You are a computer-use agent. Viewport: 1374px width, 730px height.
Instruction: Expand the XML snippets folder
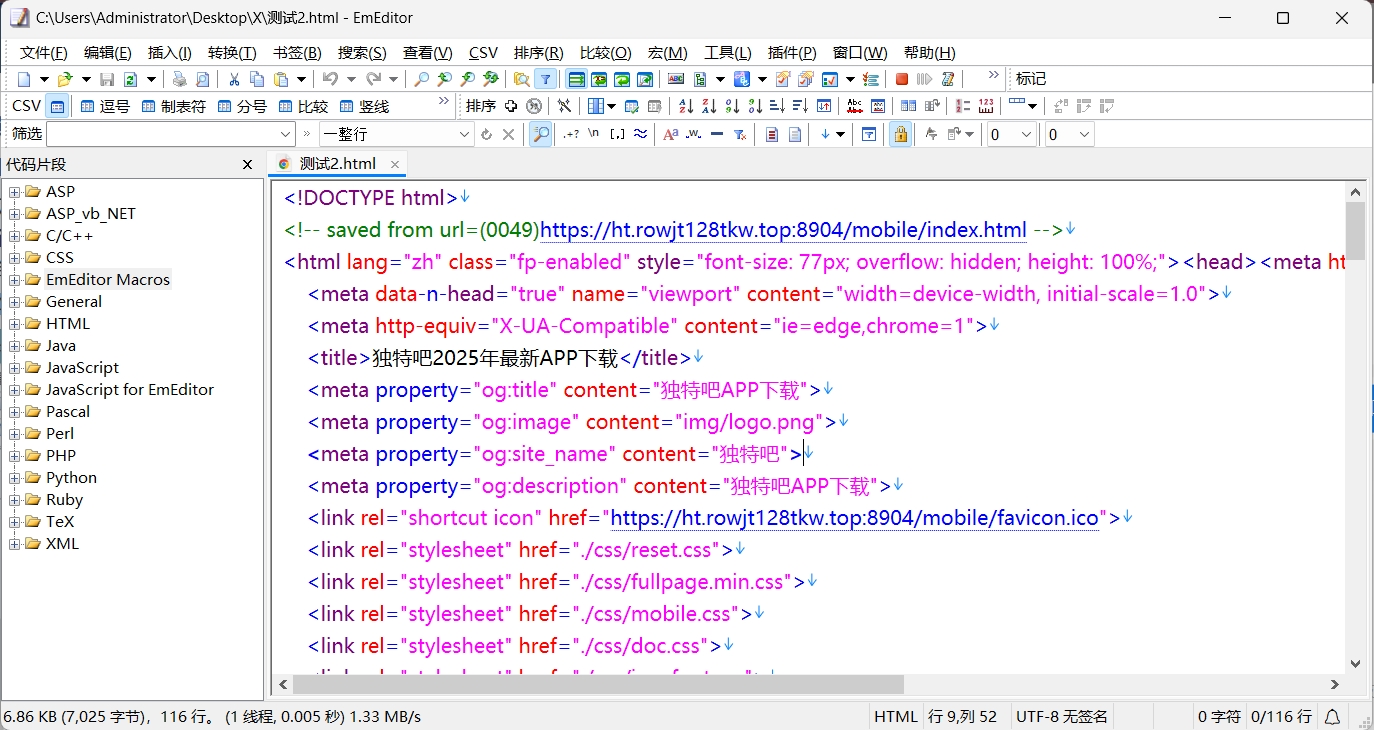point(15,544)
